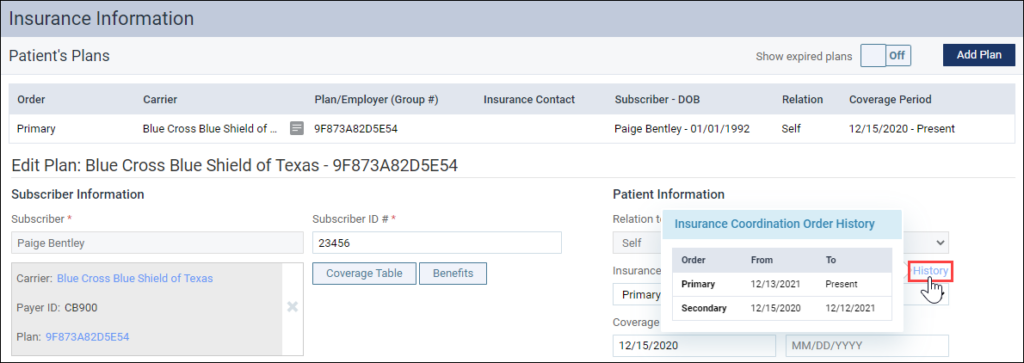
Task: Open the Coverage Table
Action: coord(364,273)
